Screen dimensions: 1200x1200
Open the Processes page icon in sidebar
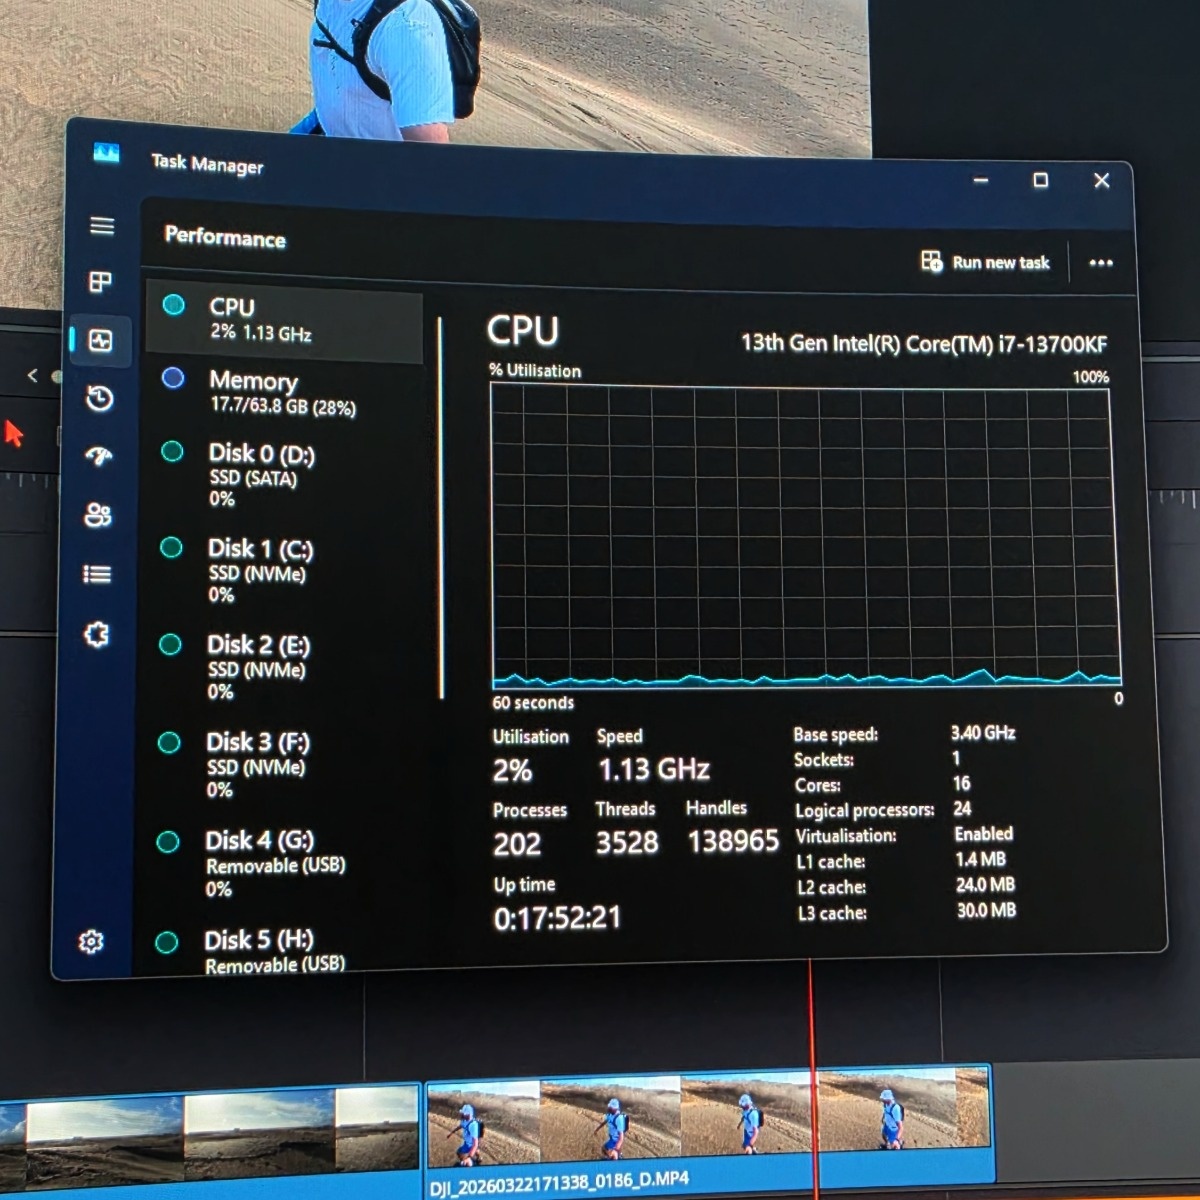tap(101, 282)
